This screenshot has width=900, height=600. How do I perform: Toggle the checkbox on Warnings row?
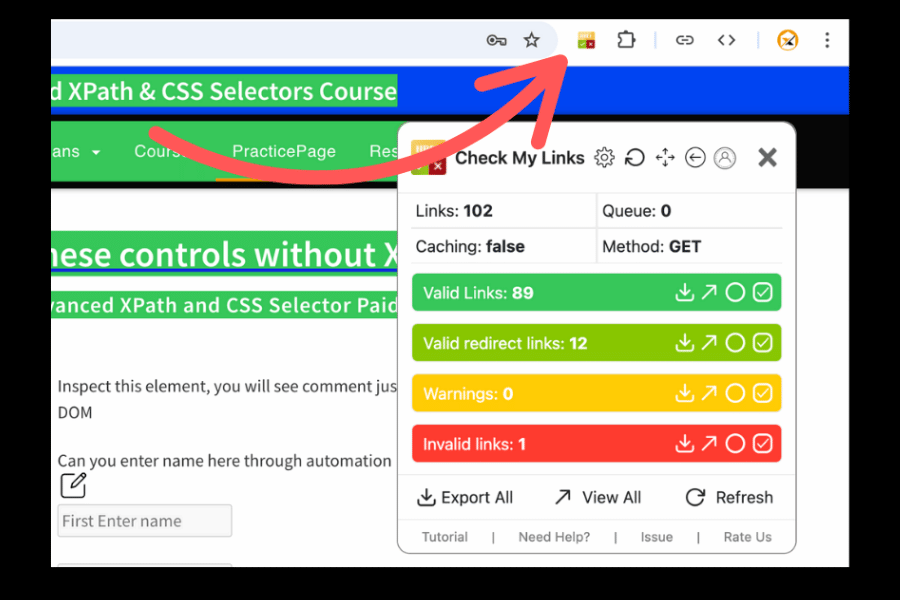point(762,394)
